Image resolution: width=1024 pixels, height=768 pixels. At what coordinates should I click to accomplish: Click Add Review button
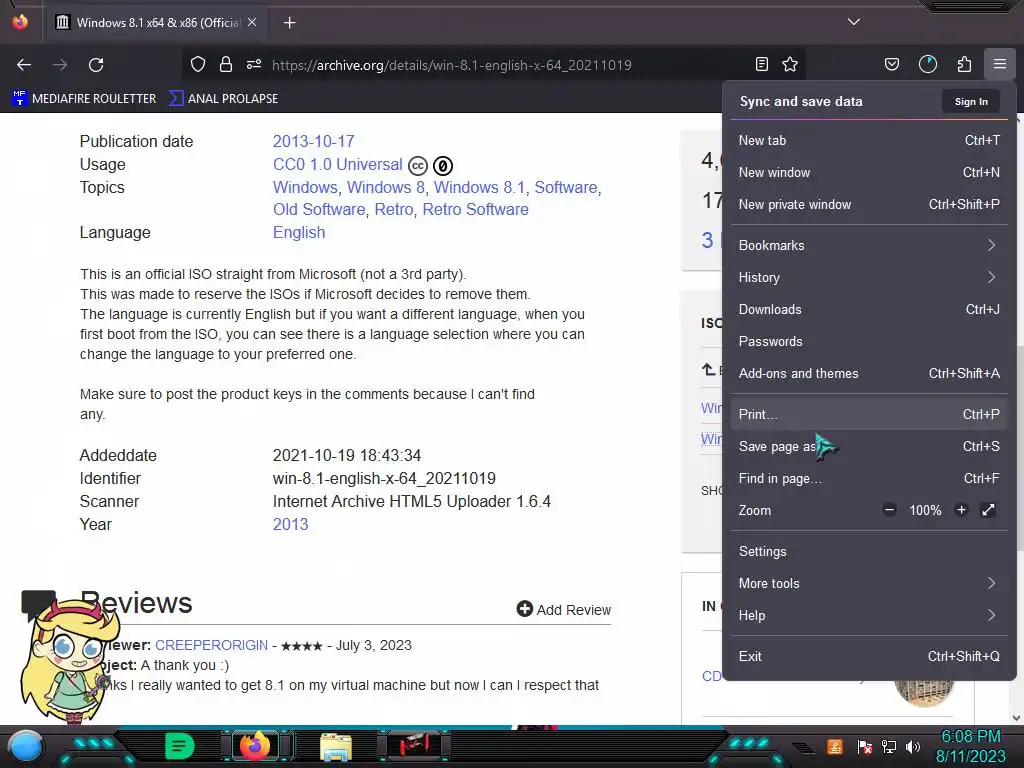pyautogui.click(x=564, y=609)
